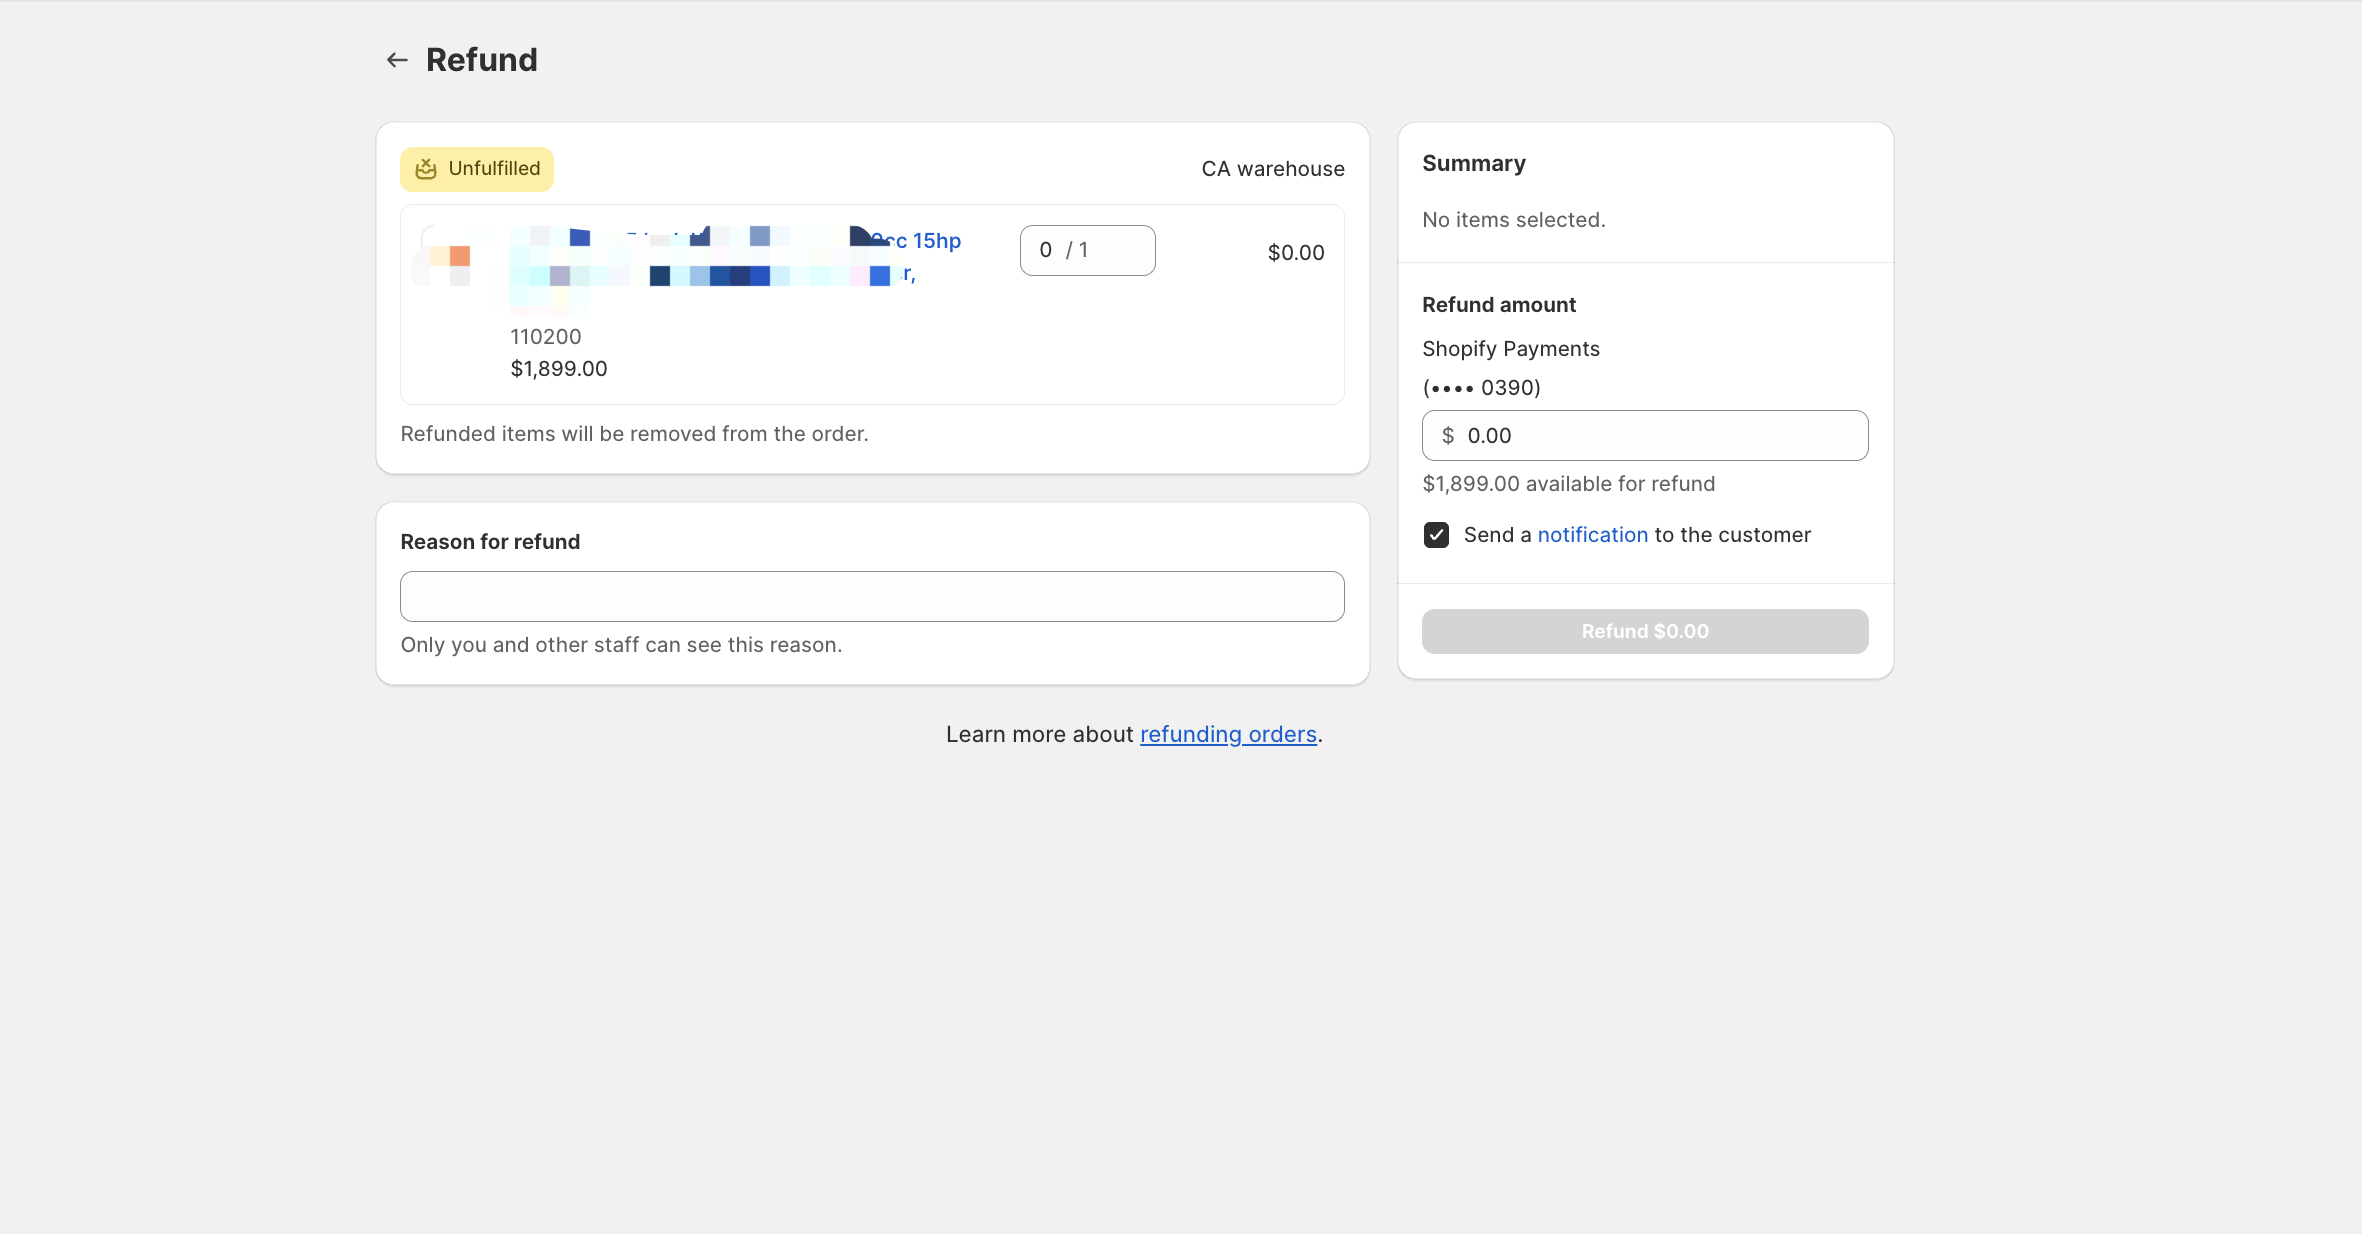The image size is (2362, 1234).
Task: Open the refunding orders help link
Action: pos(1228,734)
